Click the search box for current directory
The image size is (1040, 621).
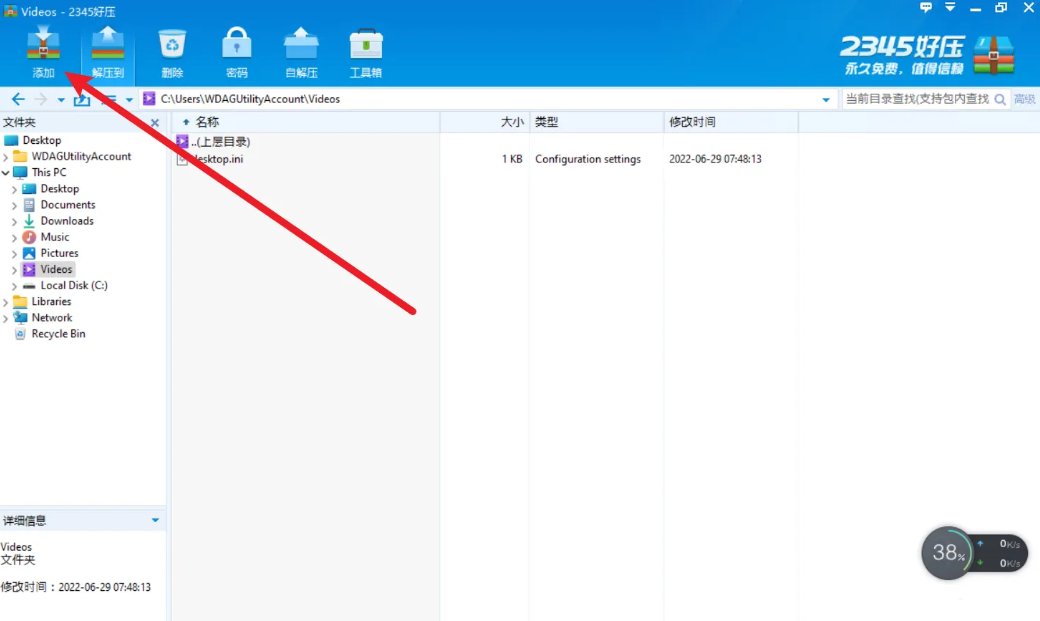[916, 99]
